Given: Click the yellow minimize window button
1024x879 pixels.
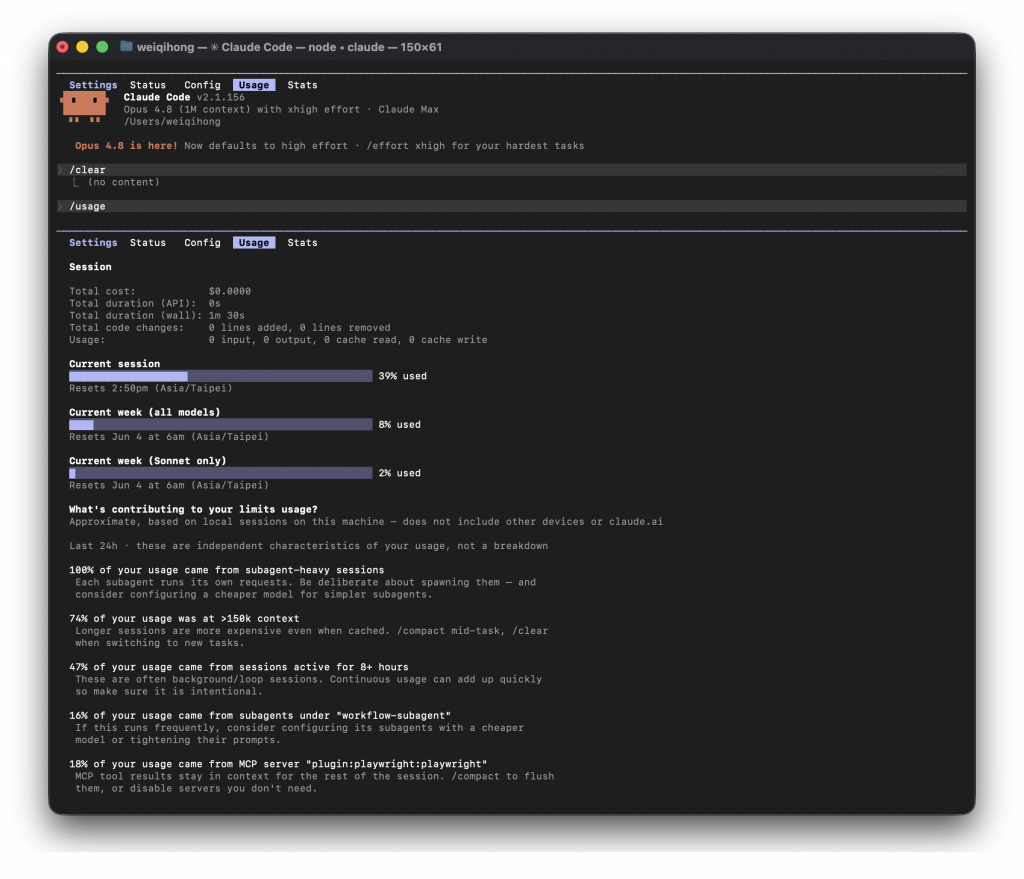Looking at the screenshot, I should [x=82, y=46].
